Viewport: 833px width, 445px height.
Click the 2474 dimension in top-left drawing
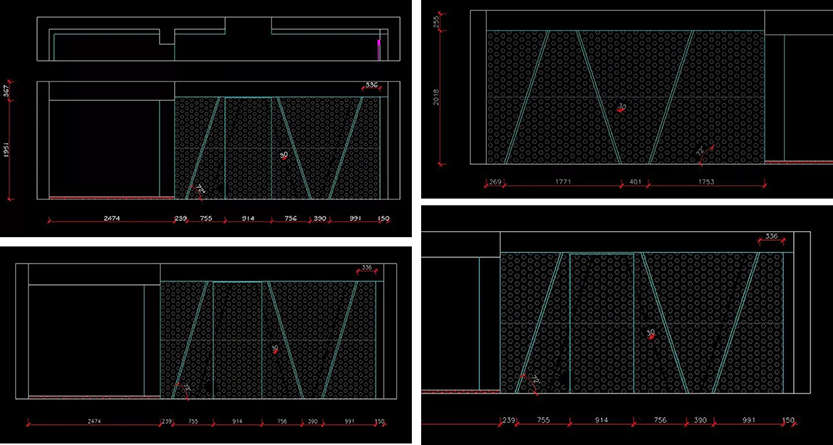(111, 217)
